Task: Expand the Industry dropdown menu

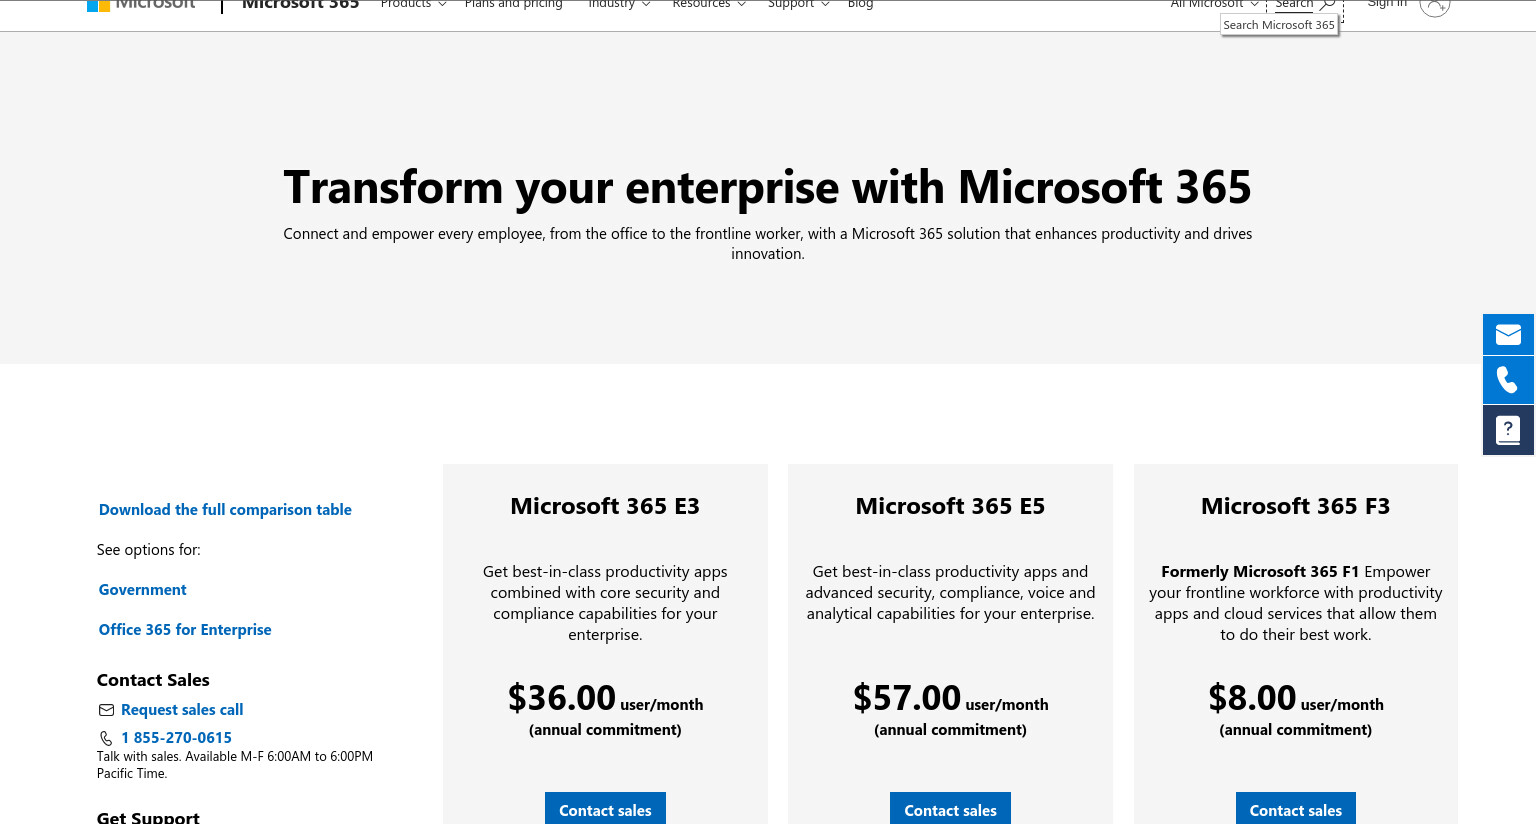Action: click(x=619, y=5)
